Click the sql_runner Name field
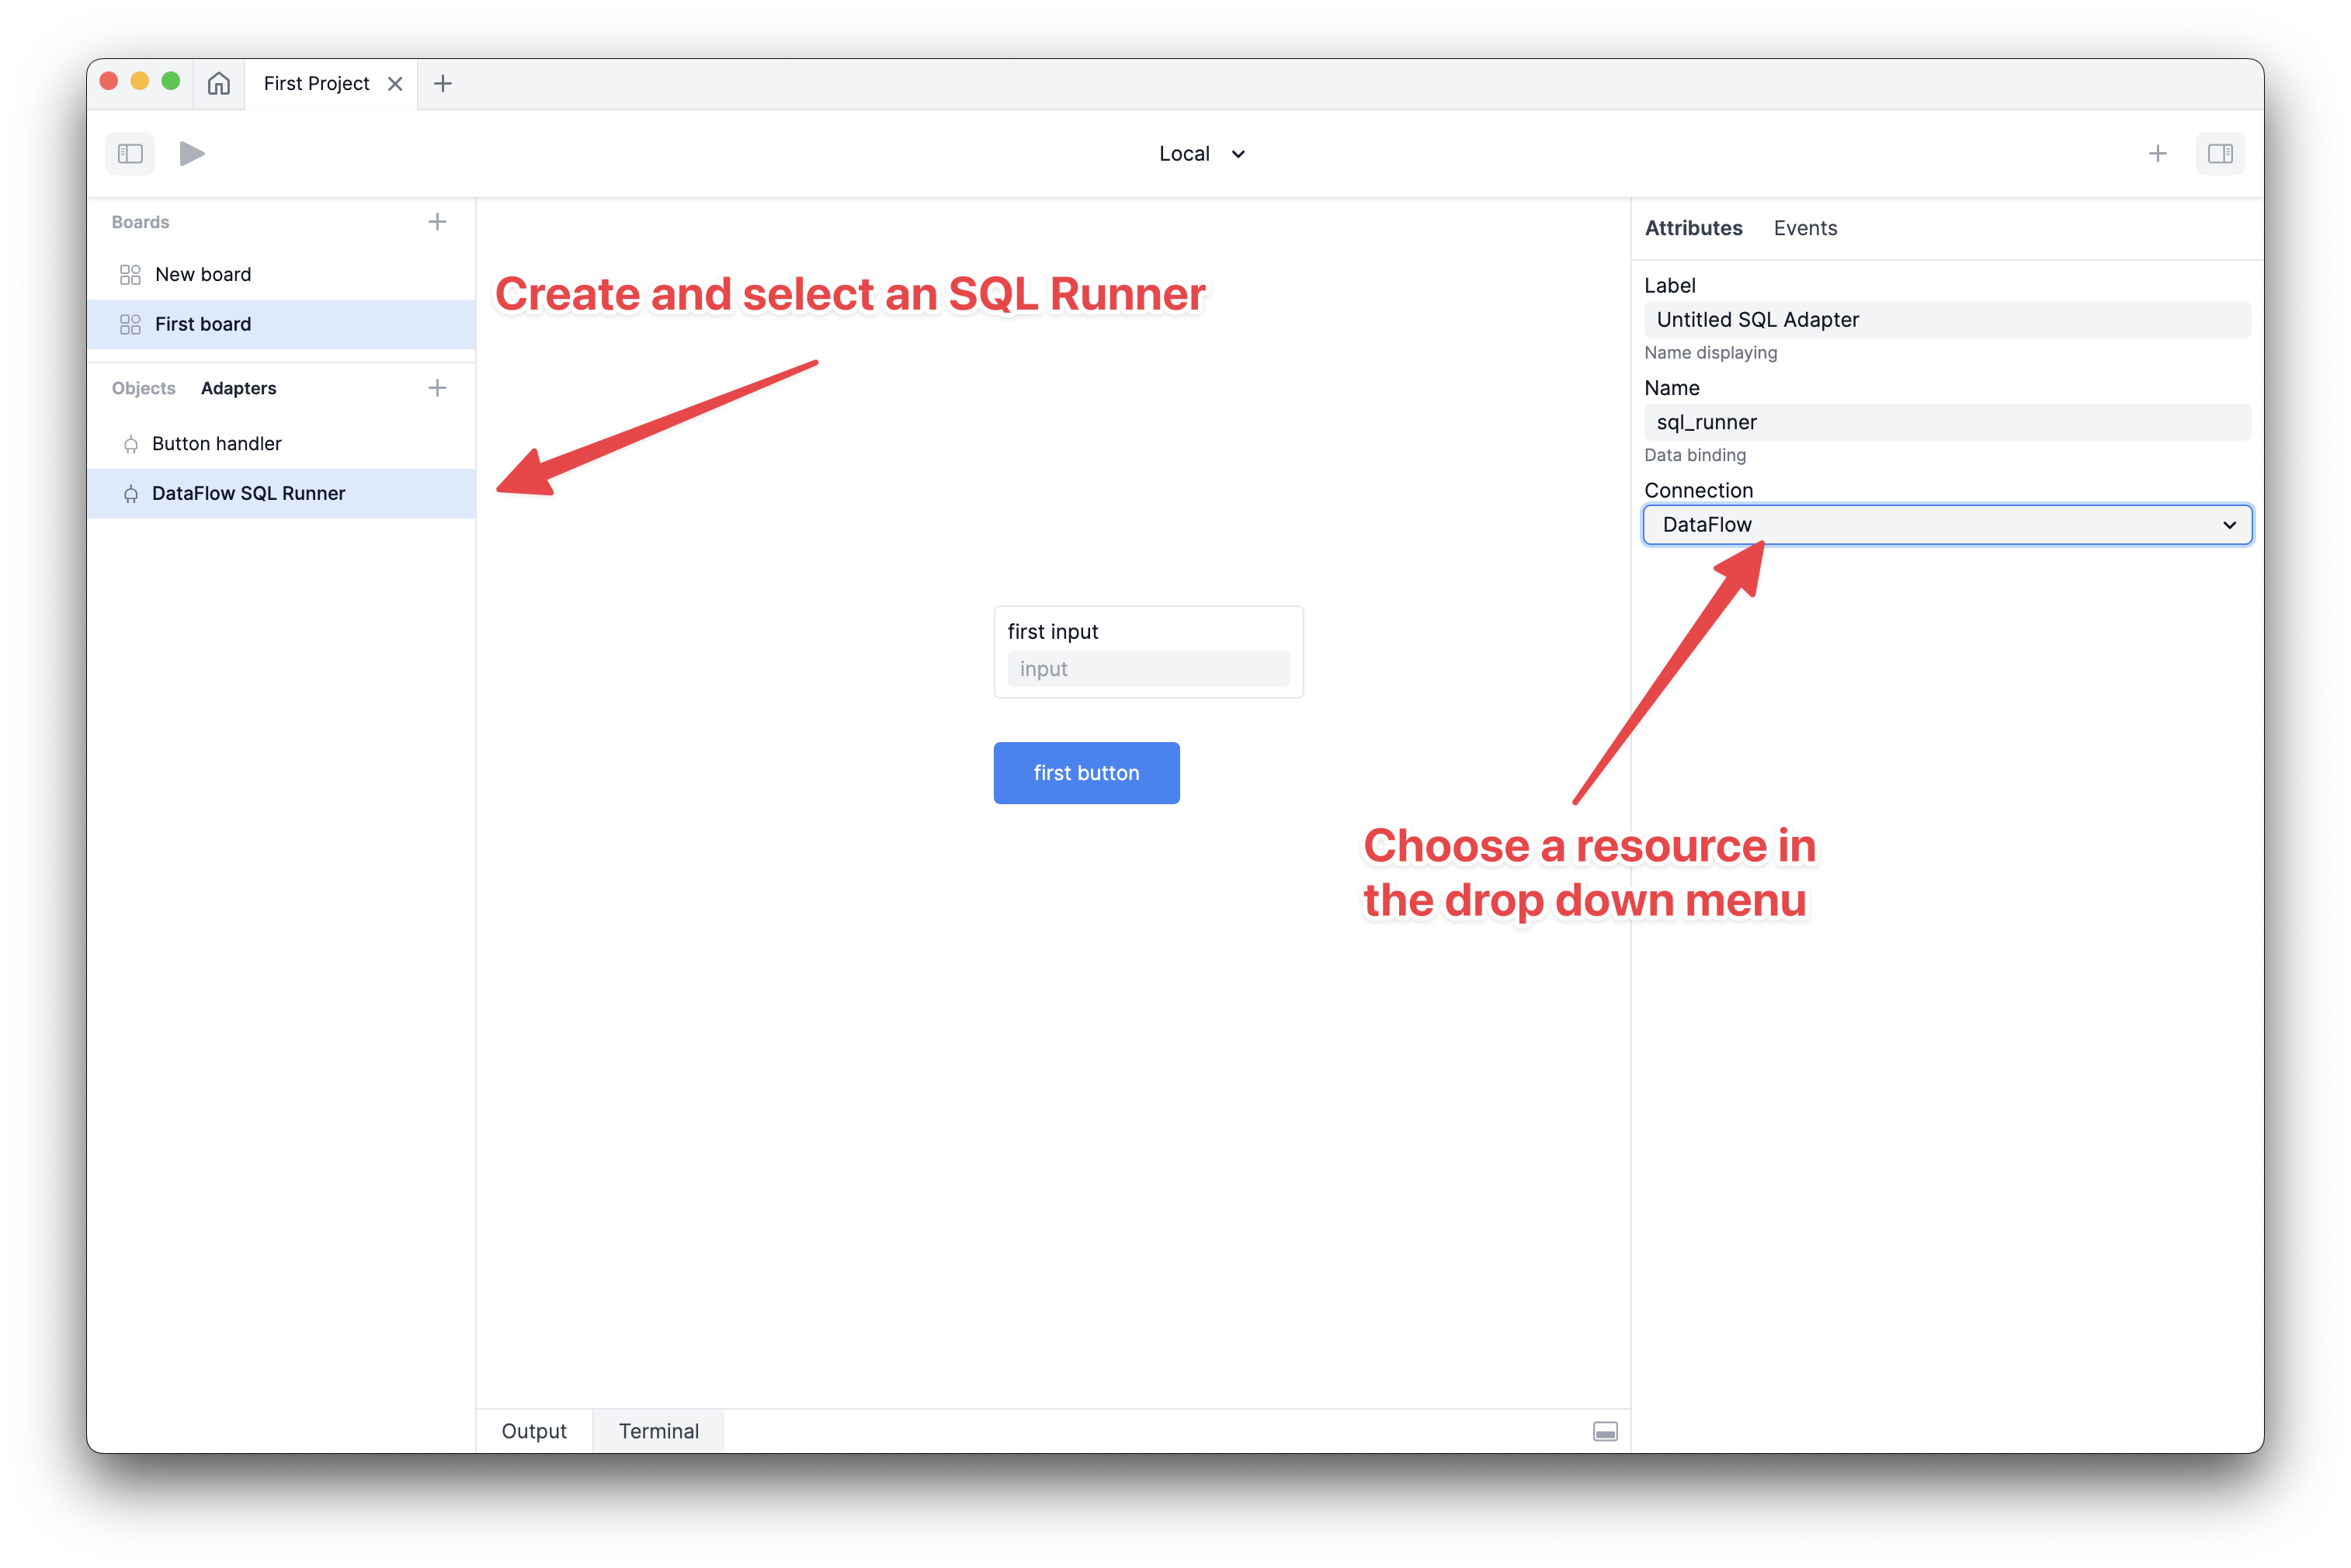 (1946, 422)
